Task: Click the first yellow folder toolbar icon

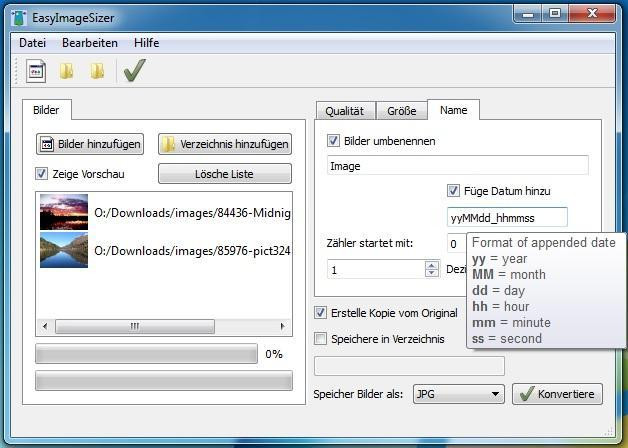Action: coord(66,71)
